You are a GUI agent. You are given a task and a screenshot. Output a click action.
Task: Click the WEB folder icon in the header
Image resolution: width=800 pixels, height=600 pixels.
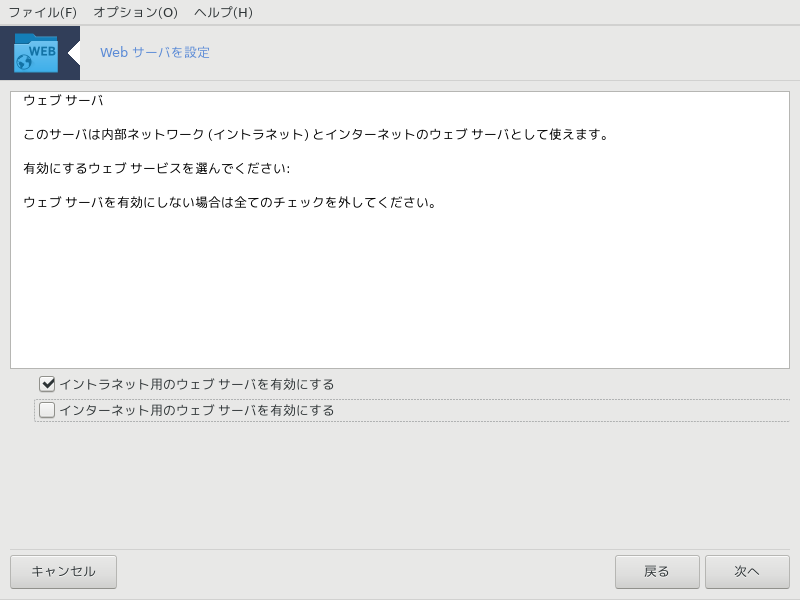tap(36, 53)
